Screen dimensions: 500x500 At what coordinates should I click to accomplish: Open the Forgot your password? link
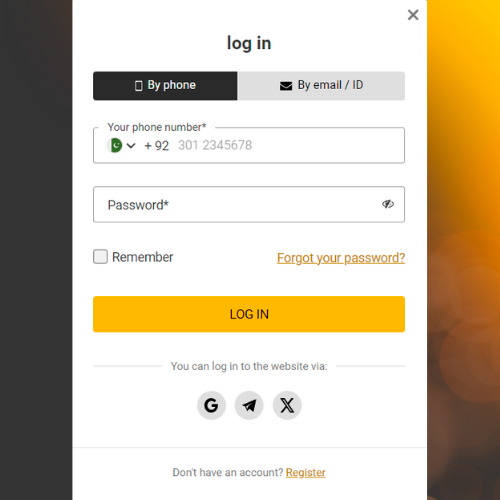[341, 258]
